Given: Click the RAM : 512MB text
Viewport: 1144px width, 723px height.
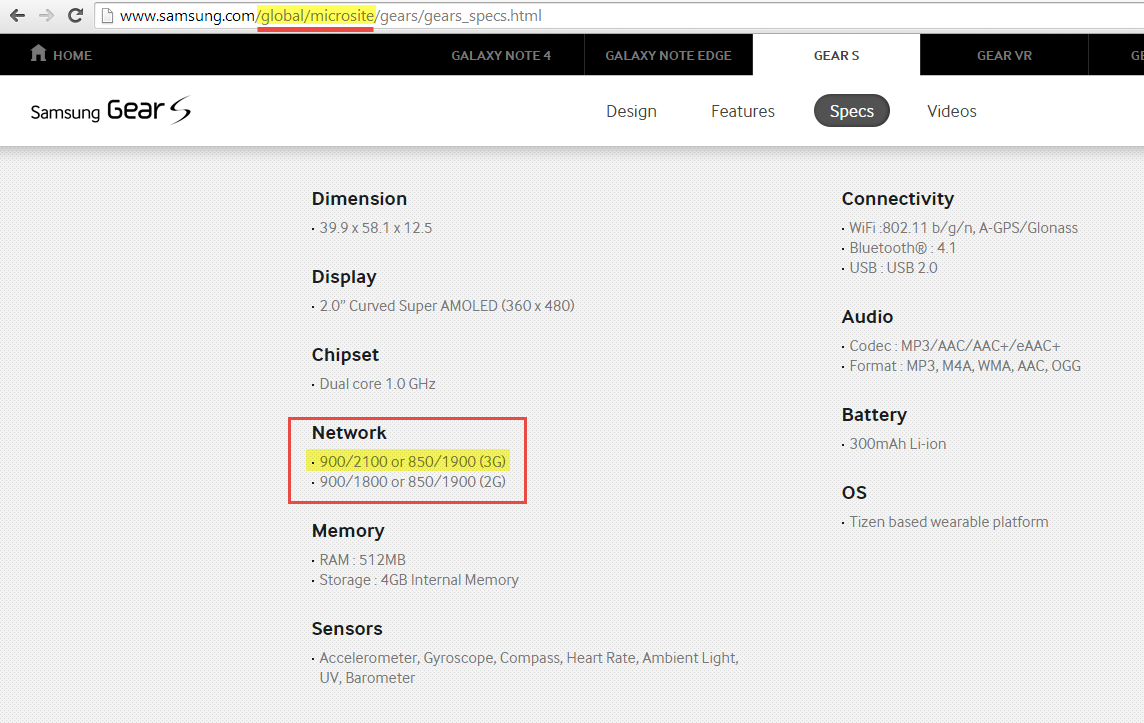Looking at the screenshot, I should click(362, 560).
